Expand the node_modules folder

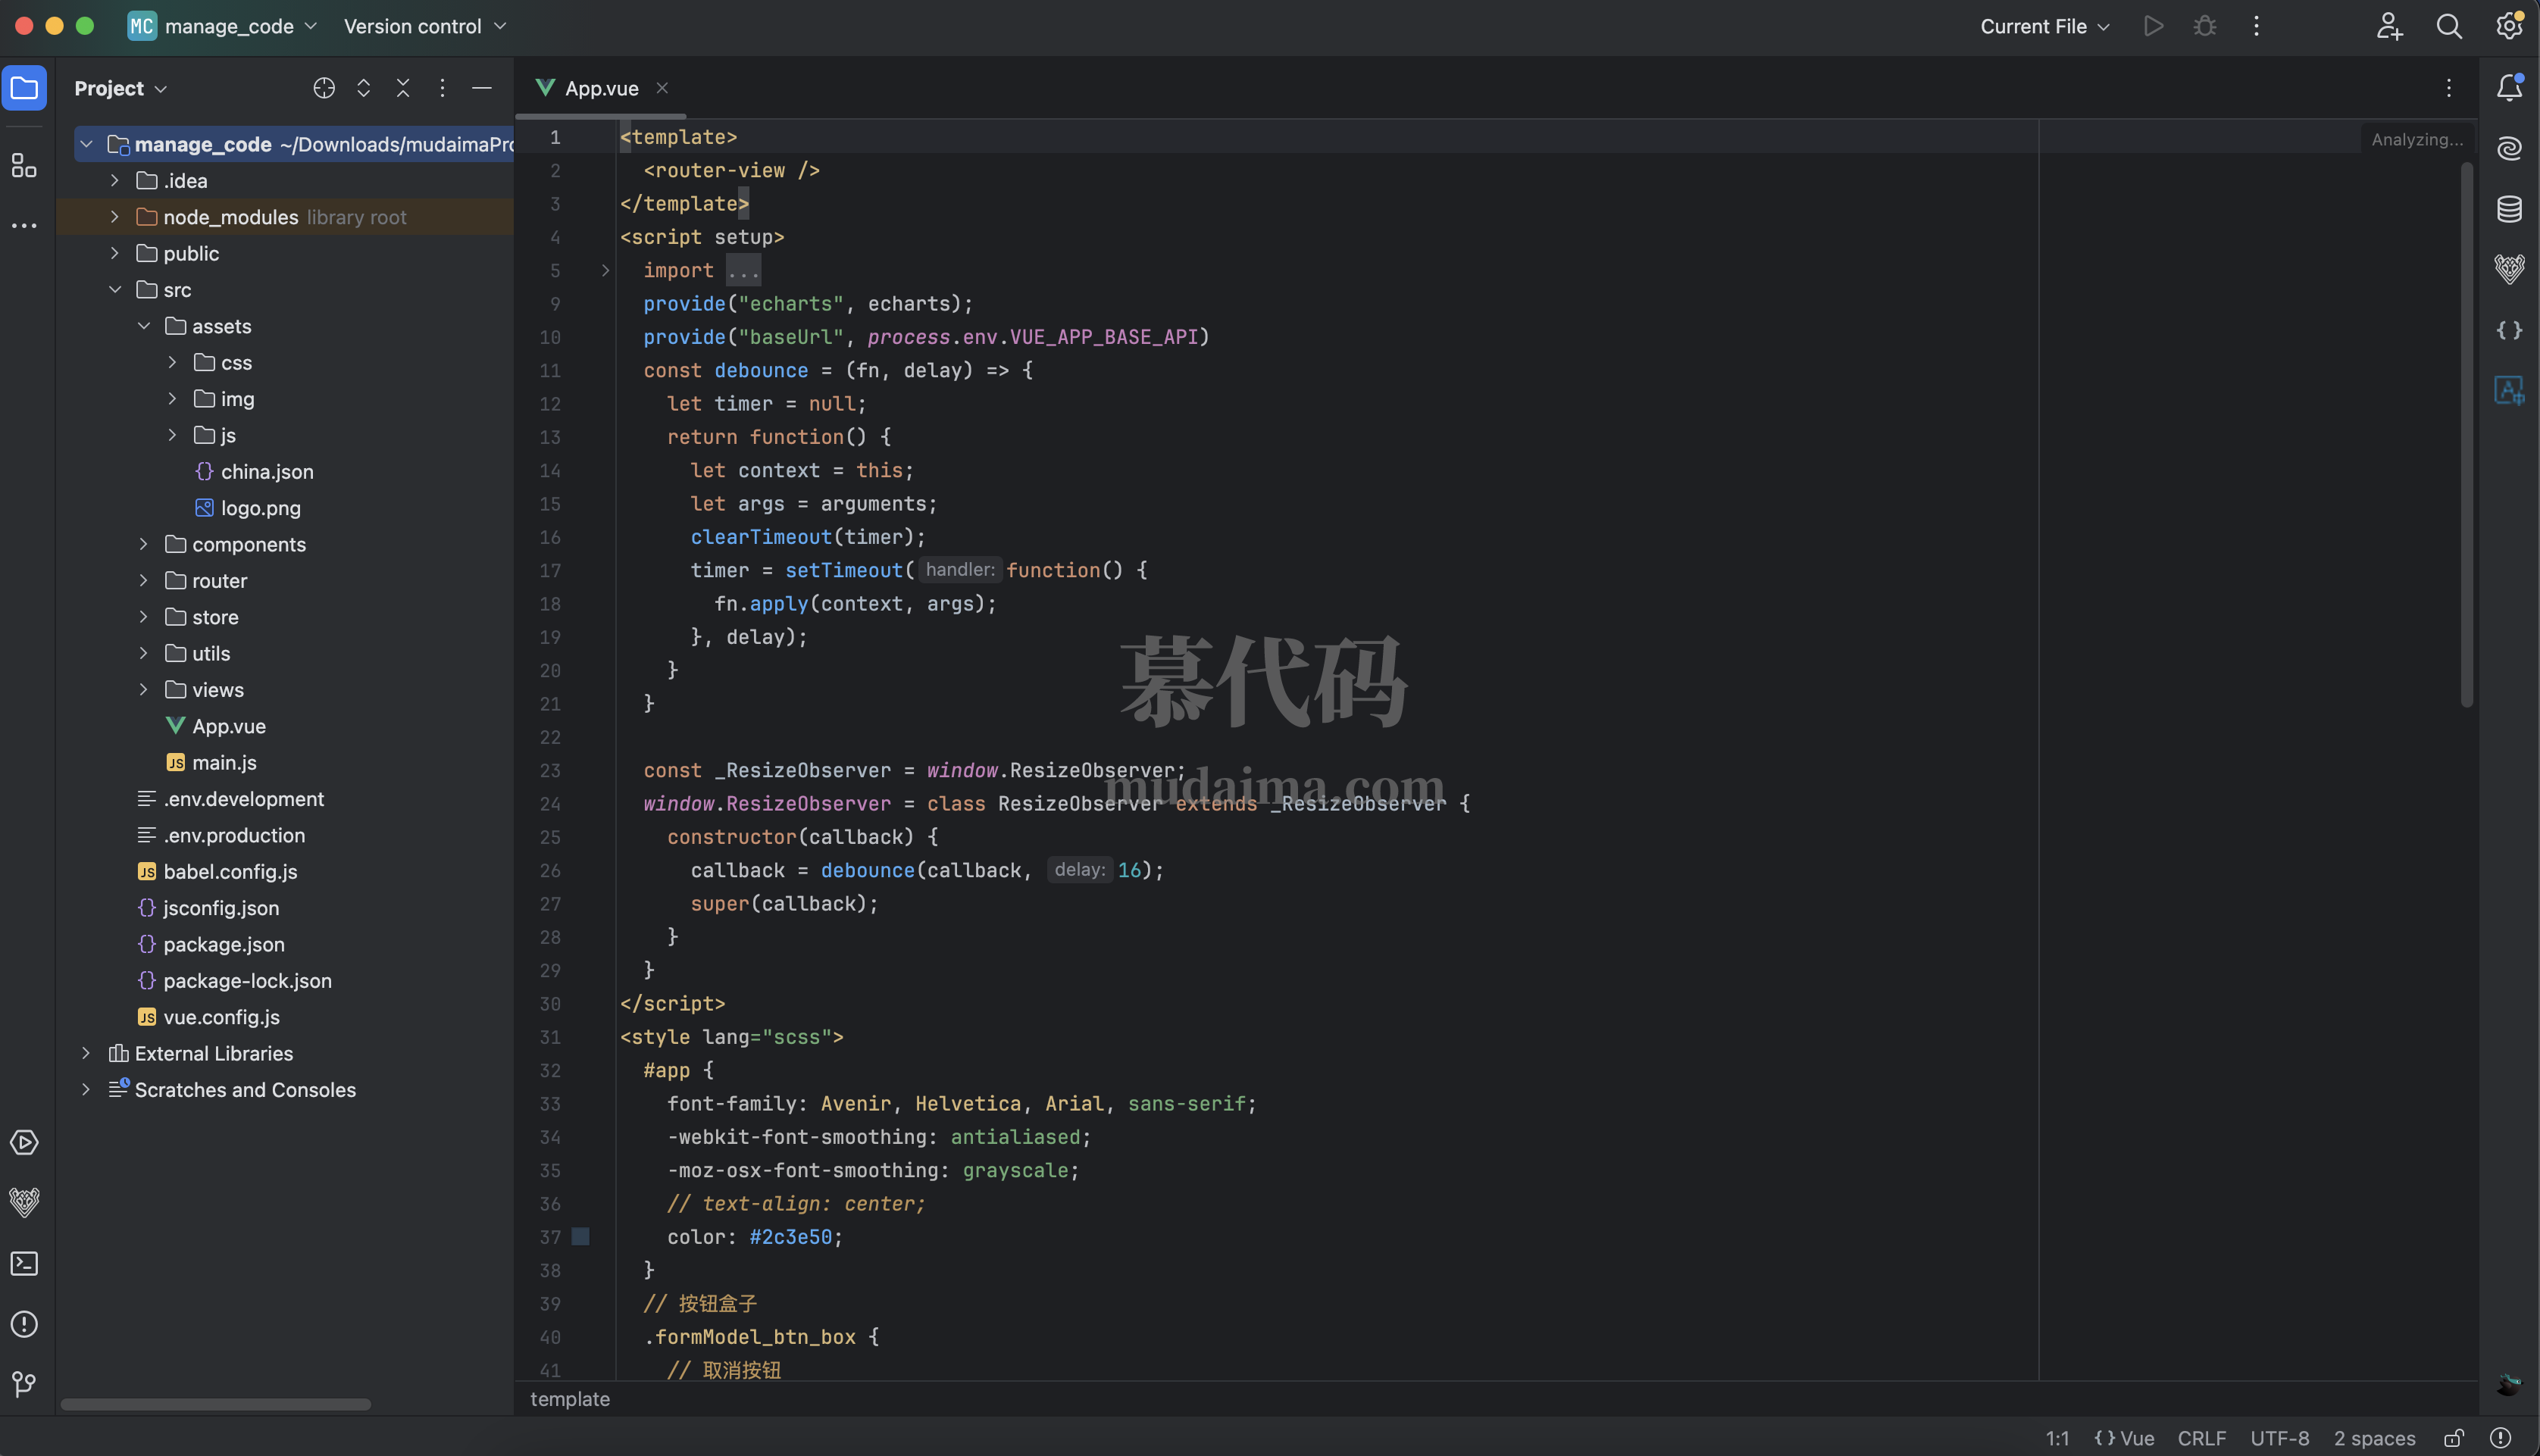pos(114,216)
